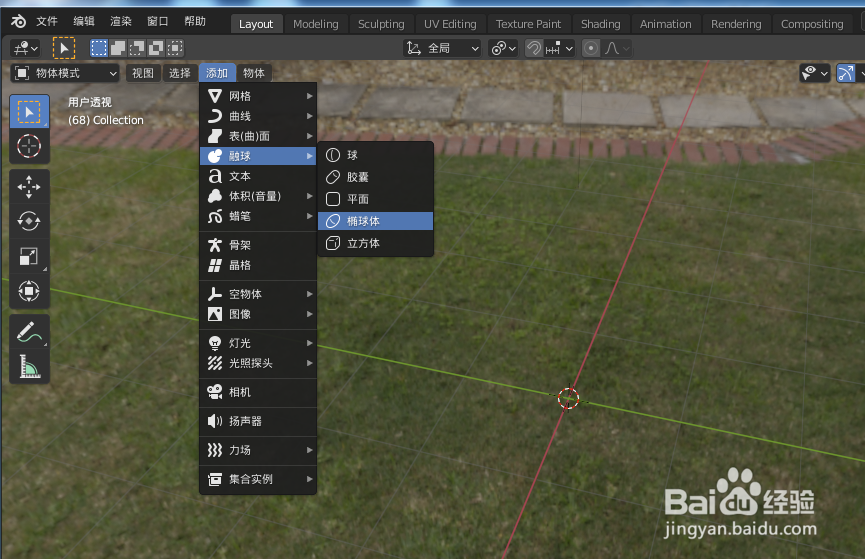
Task: Expand the 力场 force field submenu
Action: (258, 450)
